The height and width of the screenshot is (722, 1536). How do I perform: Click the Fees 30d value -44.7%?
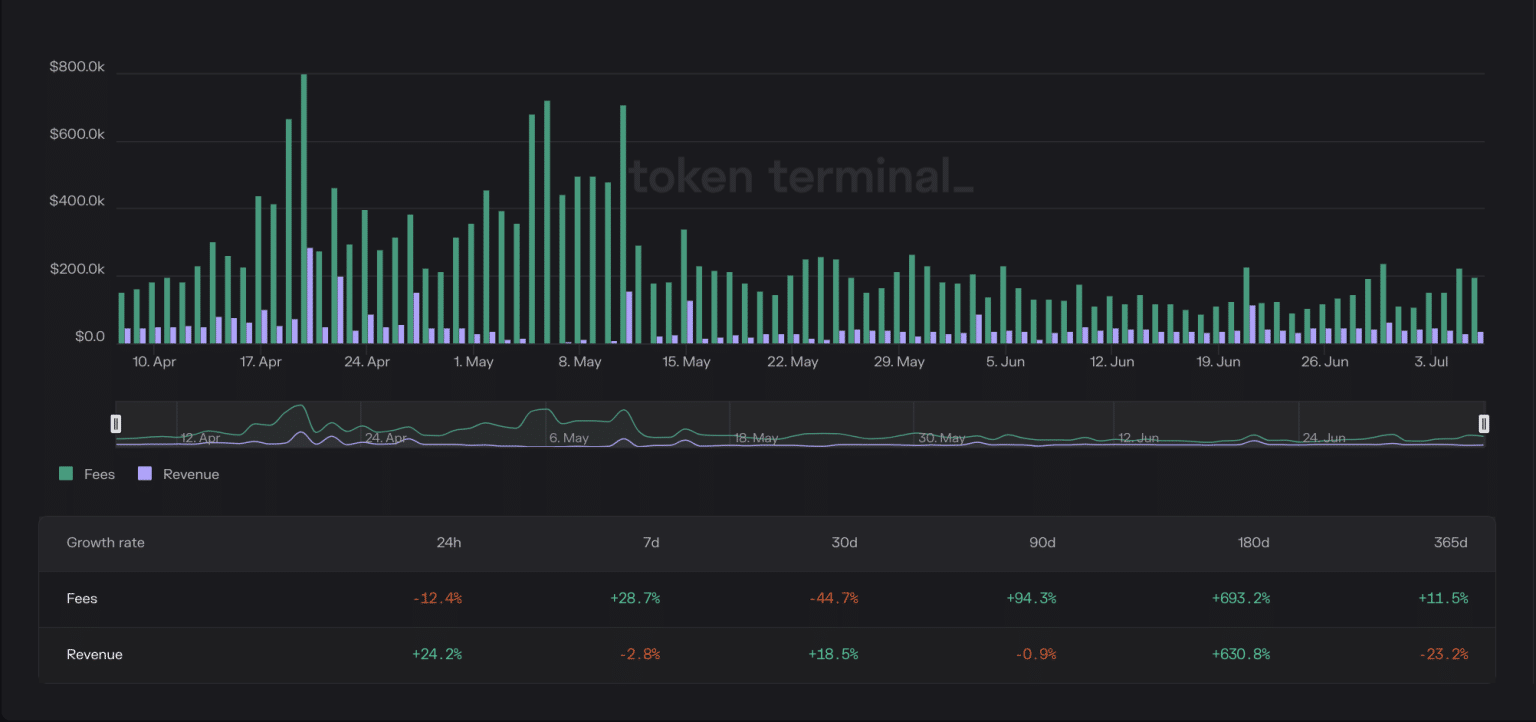click(x=833, y=599)
